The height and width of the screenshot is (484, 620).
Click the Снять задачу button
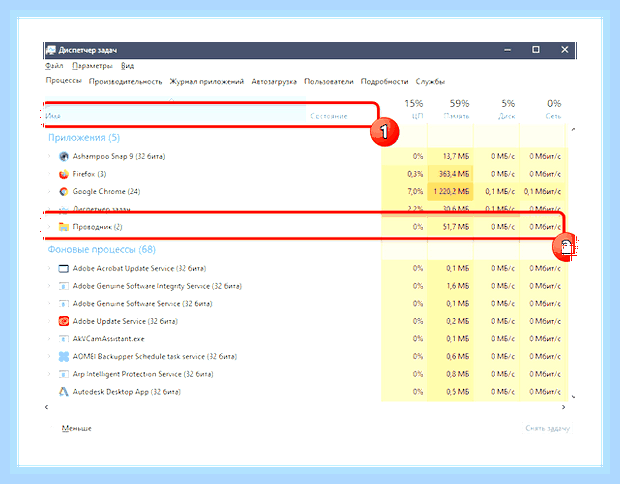[547, 428]
